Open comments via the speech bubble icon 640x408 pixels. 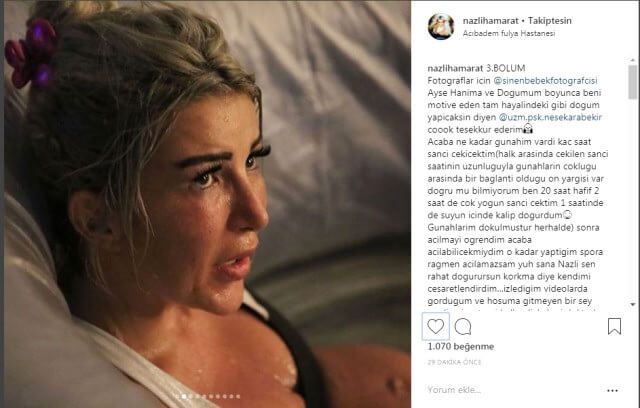[x=463, y=327]
